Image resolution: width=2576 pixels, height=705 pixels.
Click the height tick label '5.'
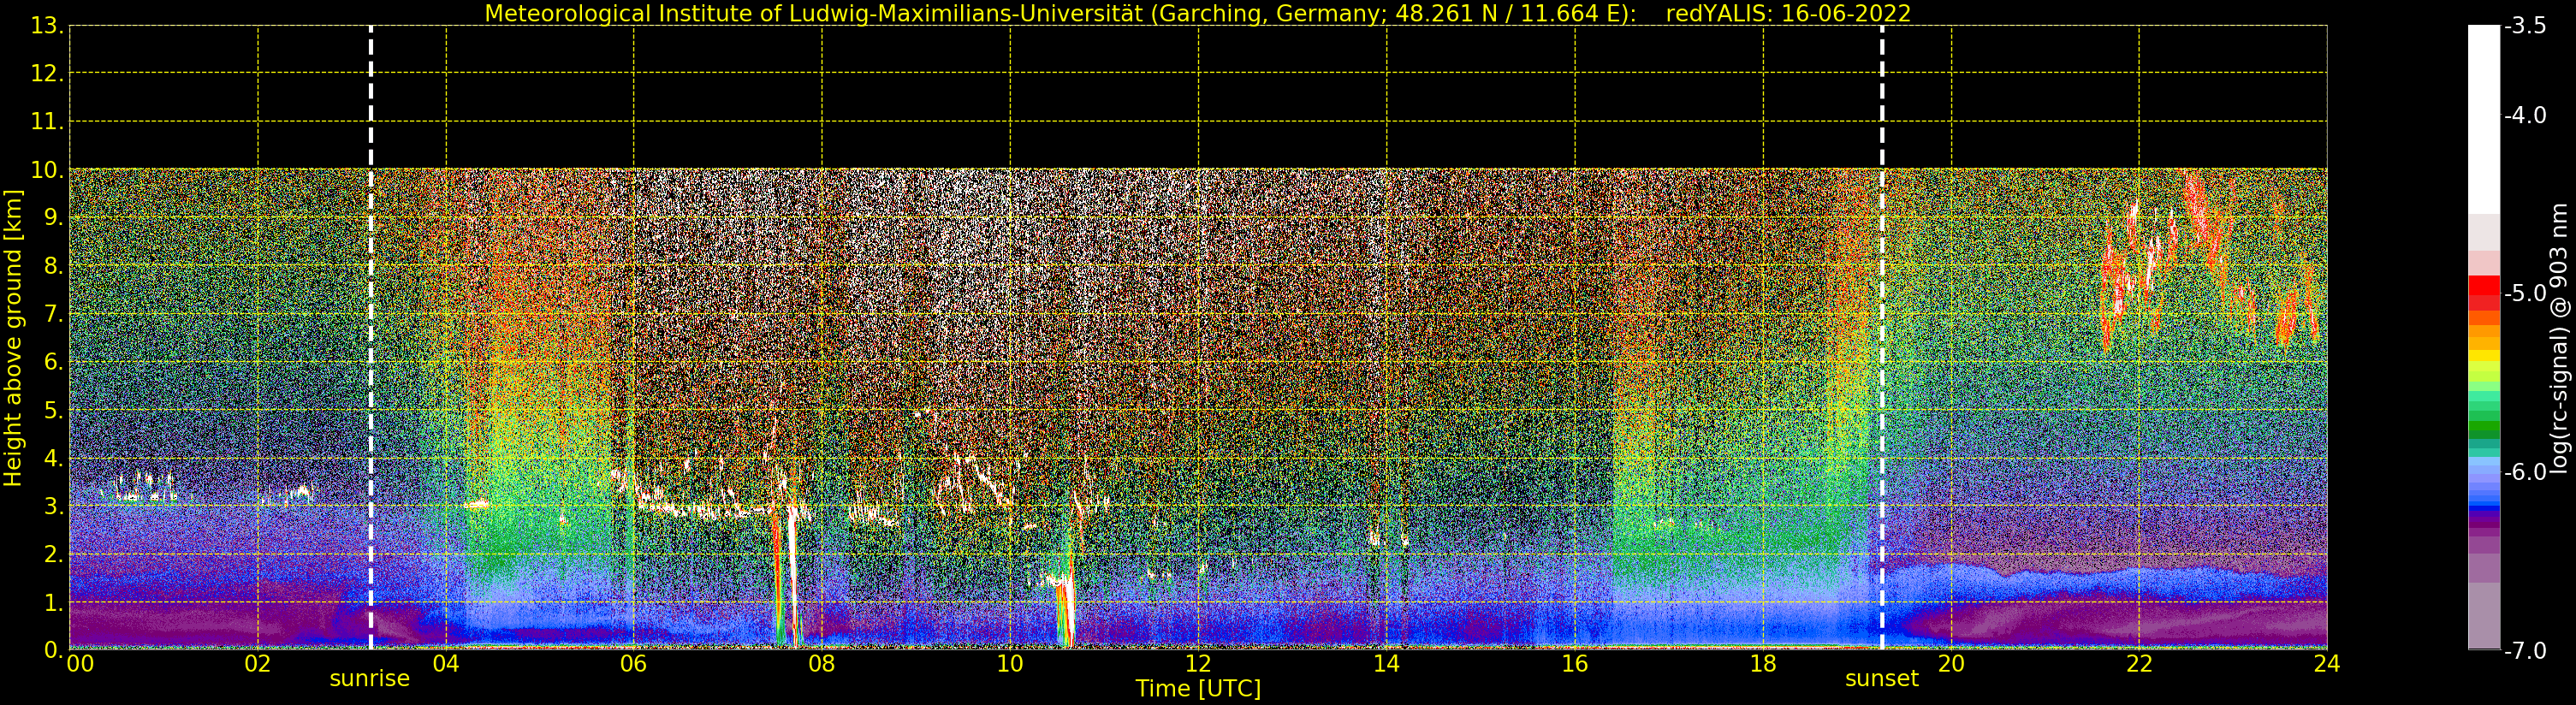point(52,410)
